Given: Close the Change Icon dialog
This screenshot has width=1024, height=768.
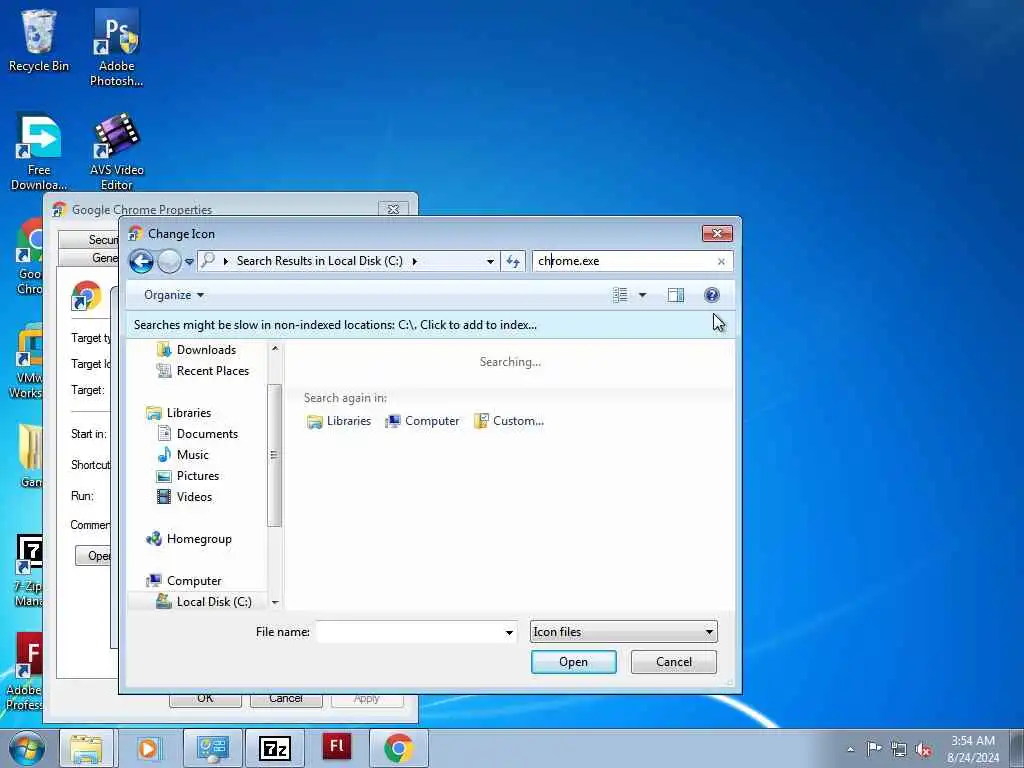Looking at the screenshot, I should (717, 233).
